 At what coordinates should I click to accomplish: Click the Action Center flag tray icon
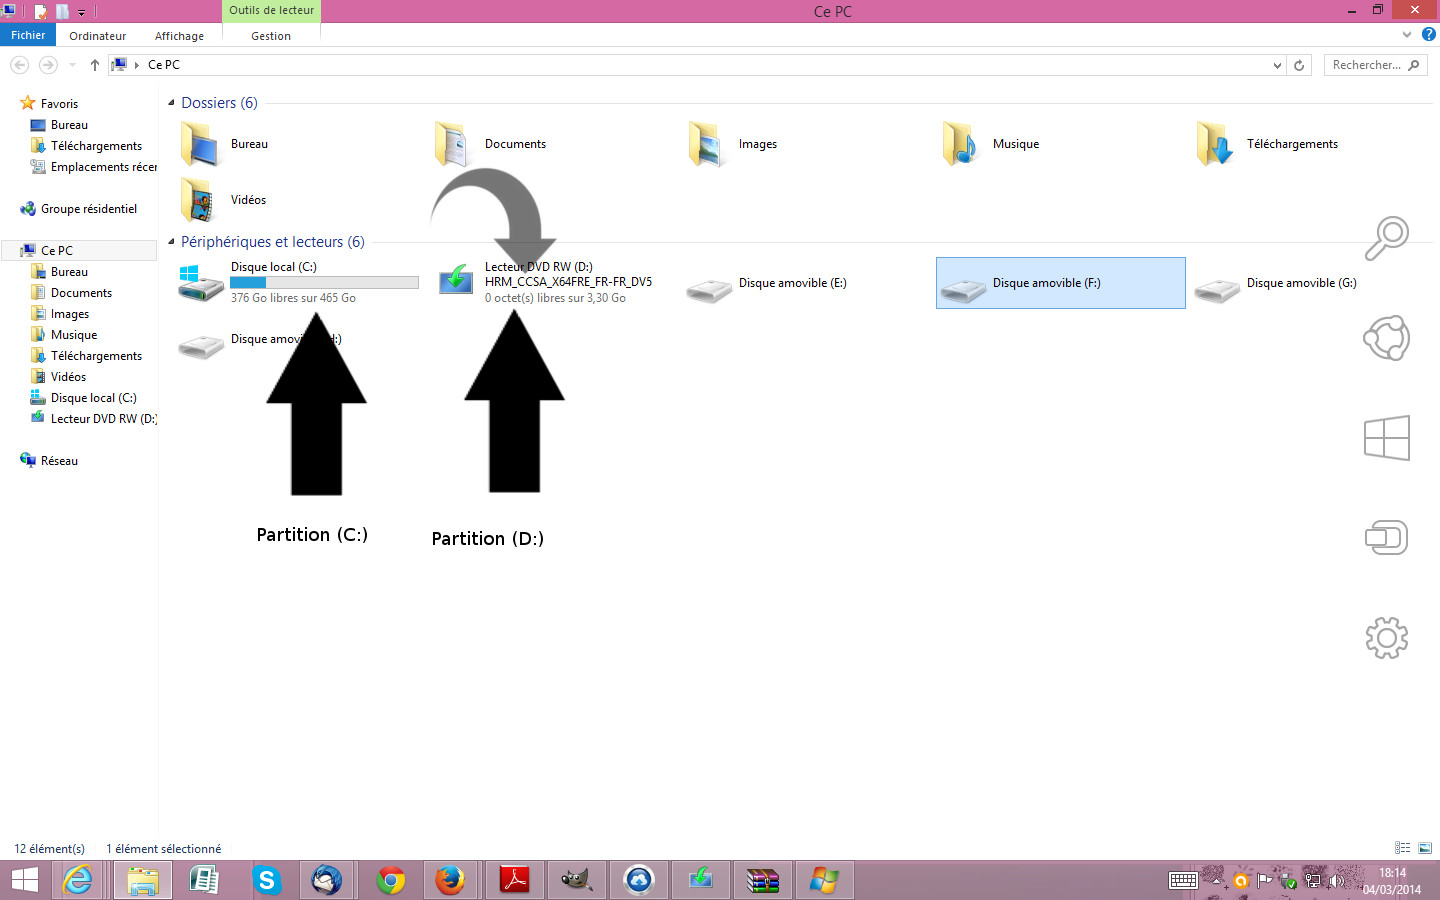(x=1265, y=880)
